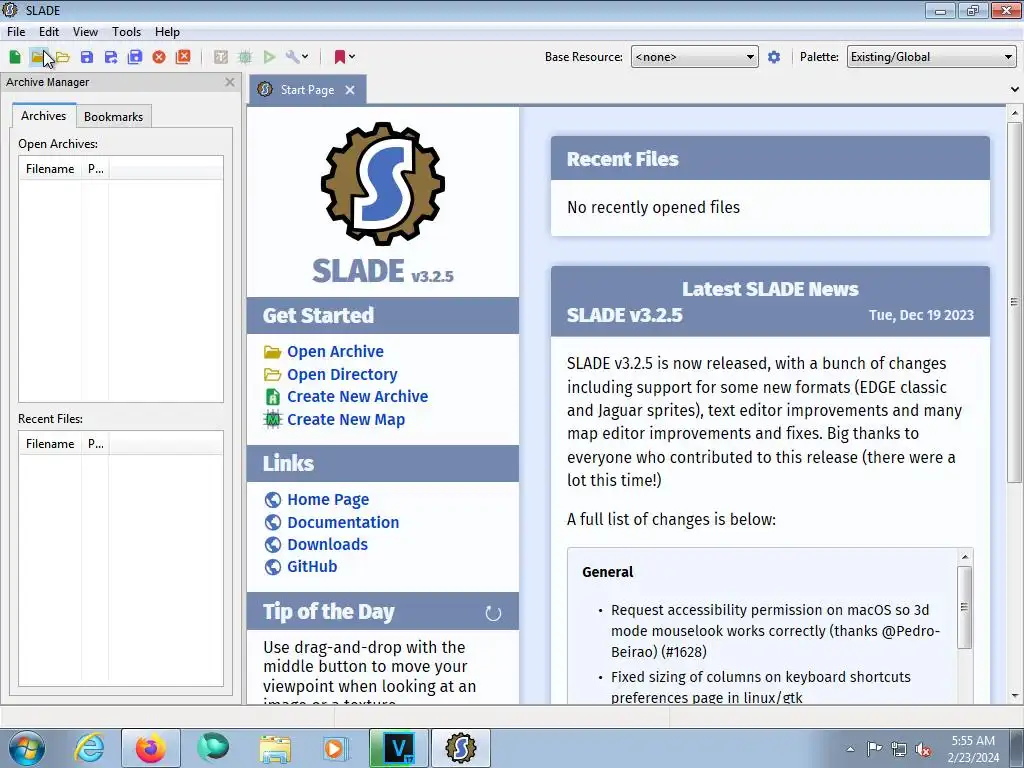Viewport: 1024px width, 768px height.
Task: Open the wrench maintenance tools dropdown
Action: pyautogui.click(x=296, y=57)
